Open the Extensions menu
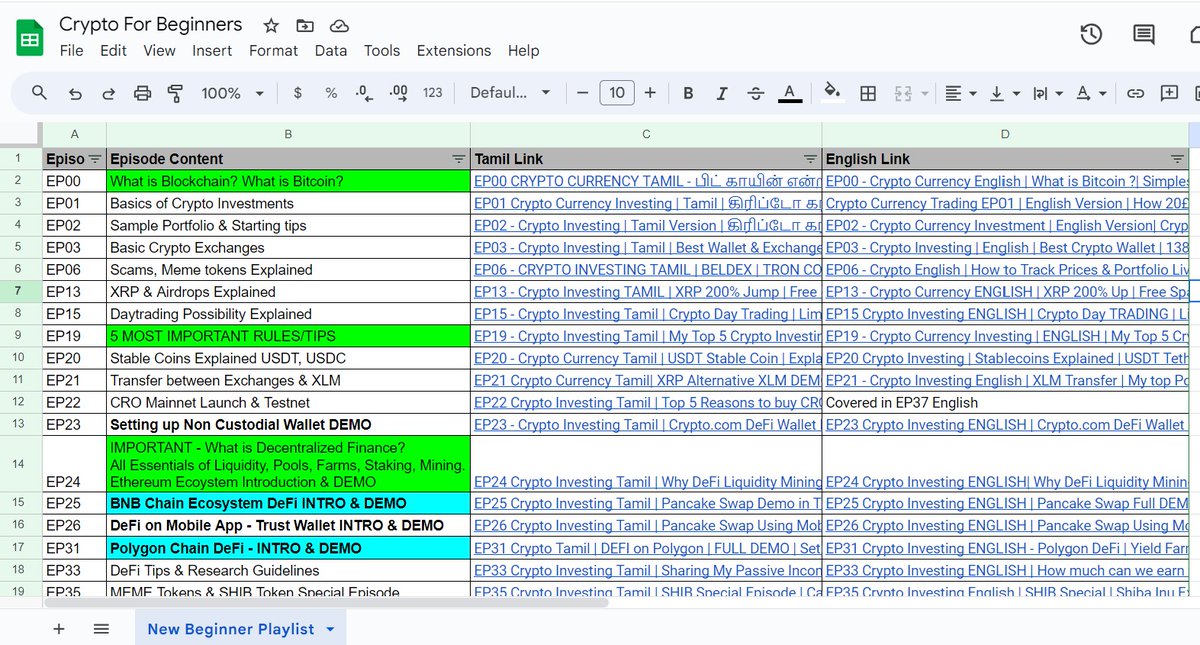The width and height of the screenshot is (1200, 645). (454, 51)
